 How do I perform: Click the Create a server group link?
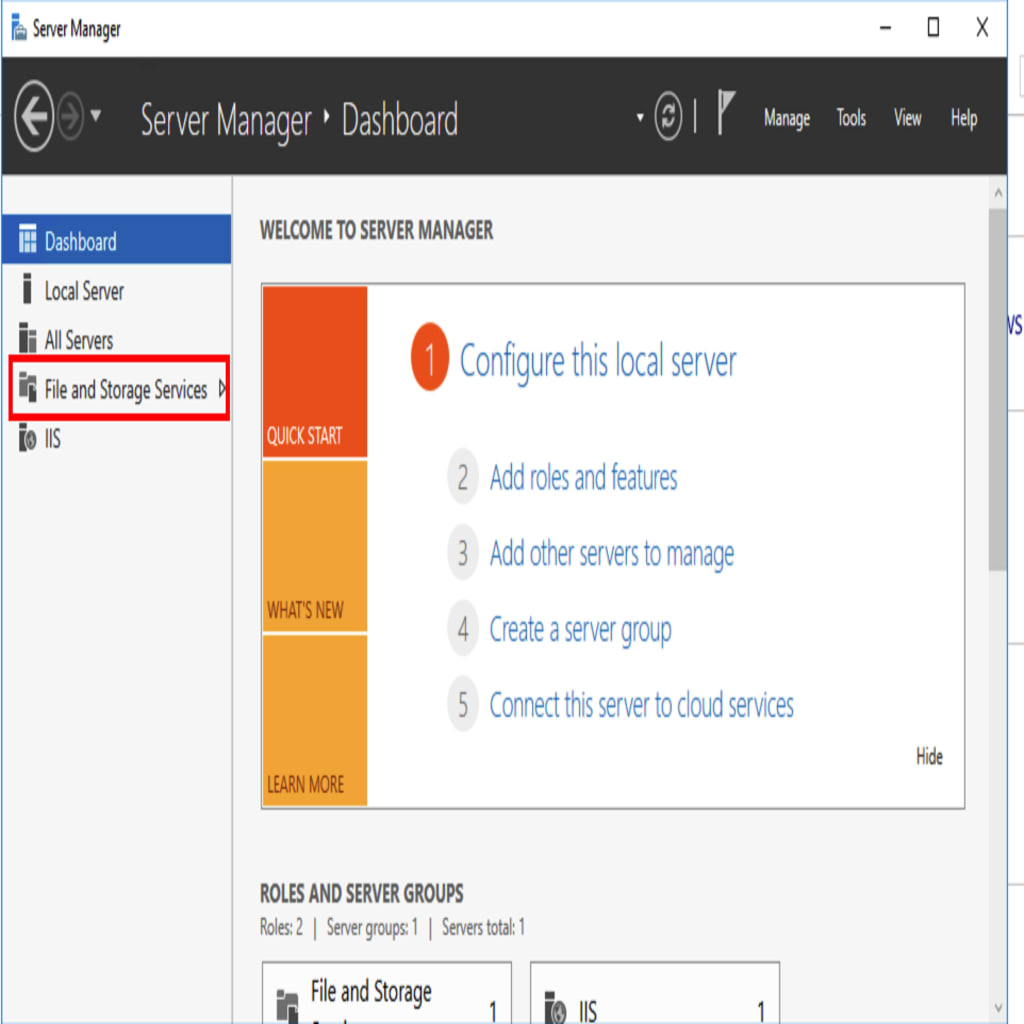[581, 630]
